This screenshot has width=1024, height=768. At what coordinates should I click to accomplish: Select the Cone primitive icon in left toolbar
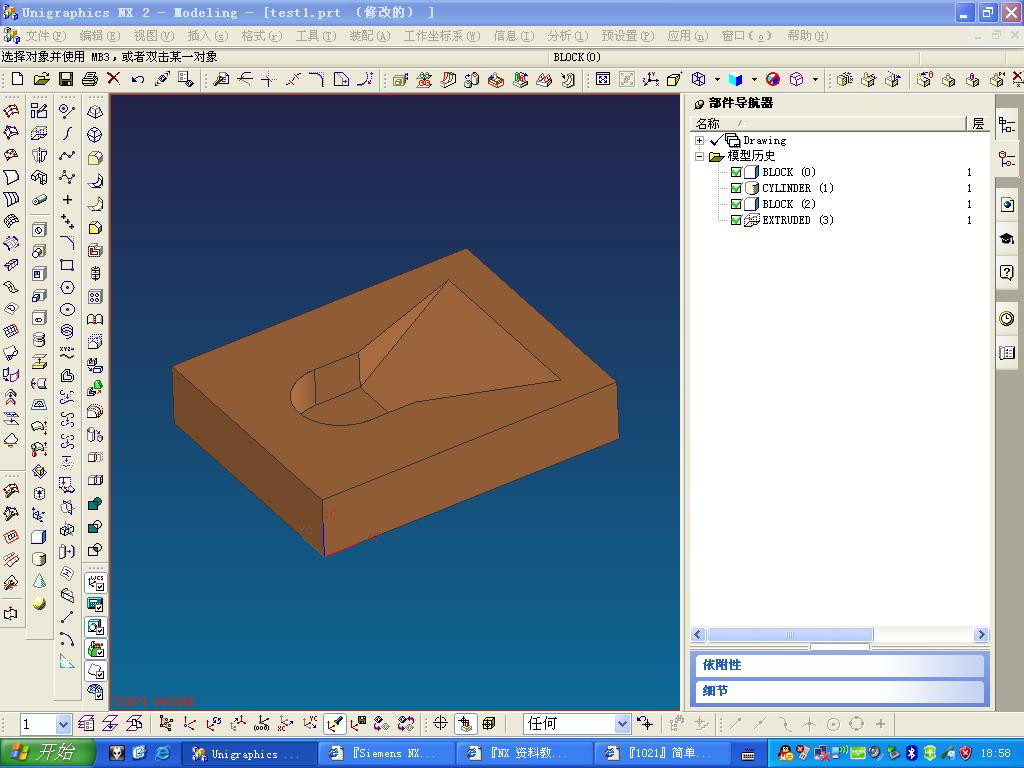click(39, 581)
